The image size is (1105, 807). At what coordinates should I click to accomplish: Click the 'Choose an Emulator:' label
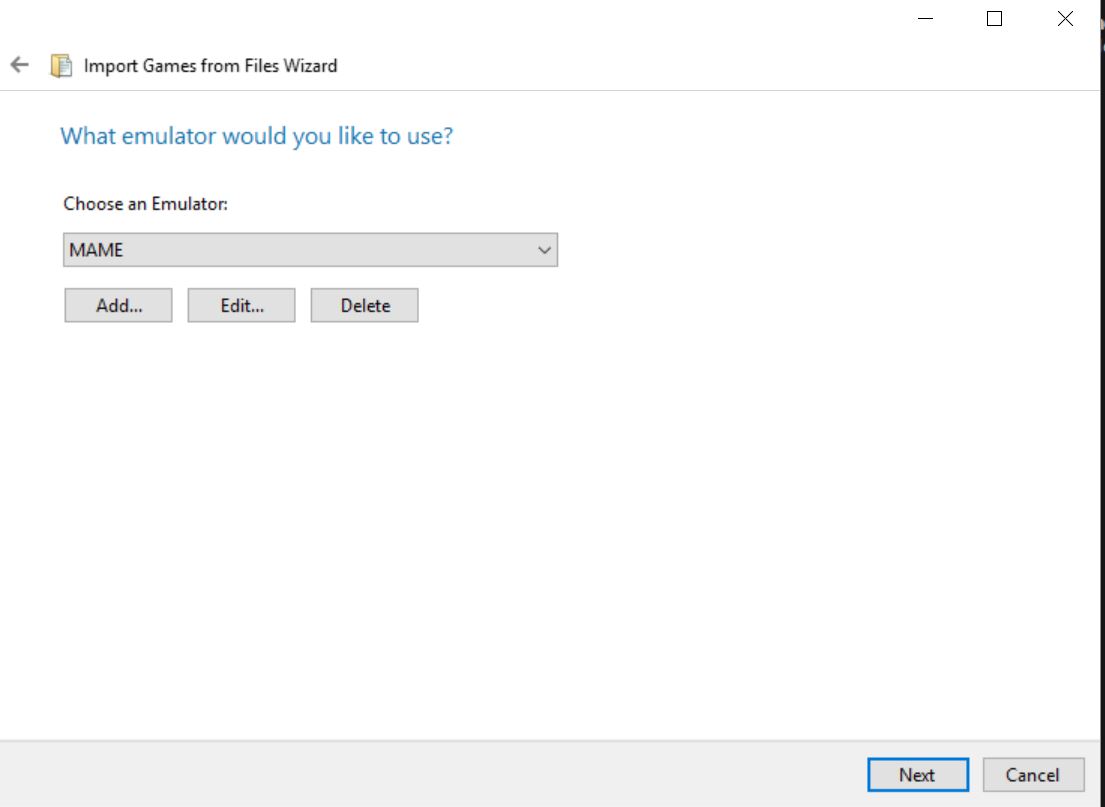coord(145,204)
